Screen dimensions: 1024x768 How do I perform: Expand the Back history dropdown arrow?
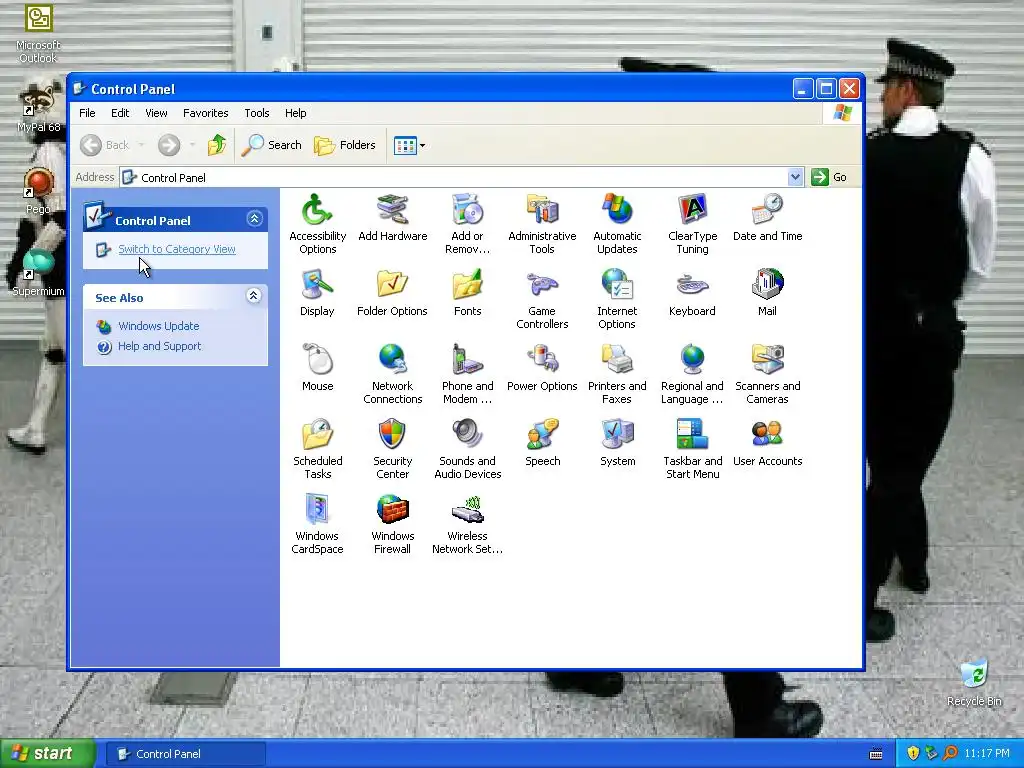(142, 145)
